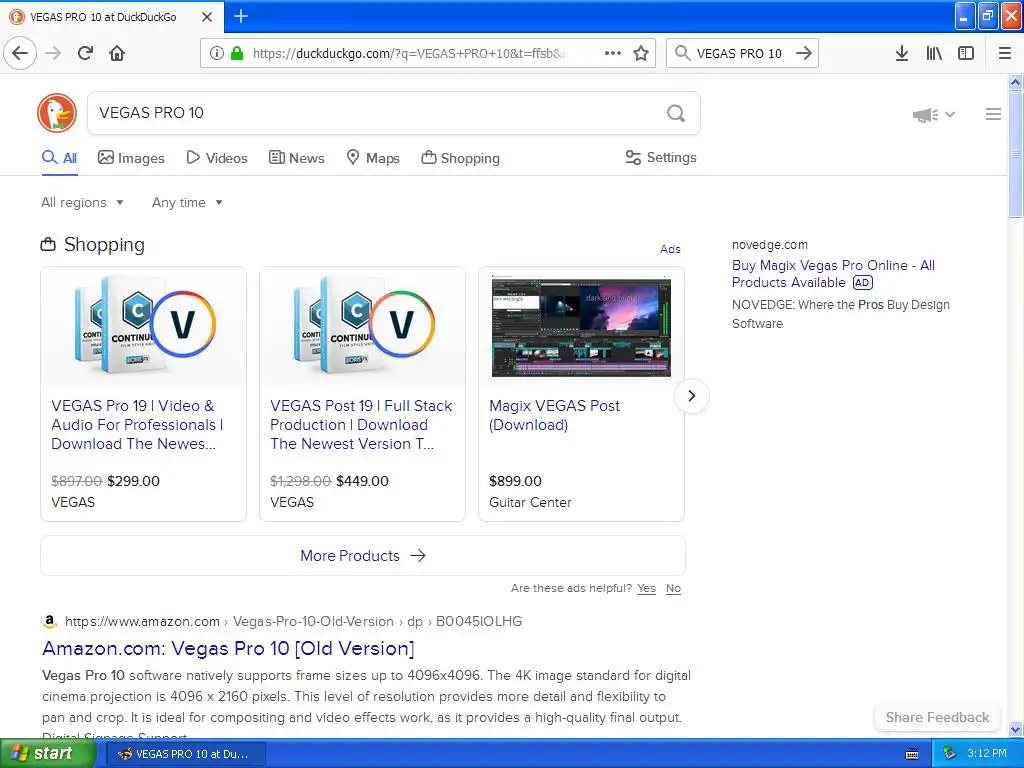Open the downloads panel
Image resolution: width=1024 pixels, height=768 pixels.
[x=902, y=53]
